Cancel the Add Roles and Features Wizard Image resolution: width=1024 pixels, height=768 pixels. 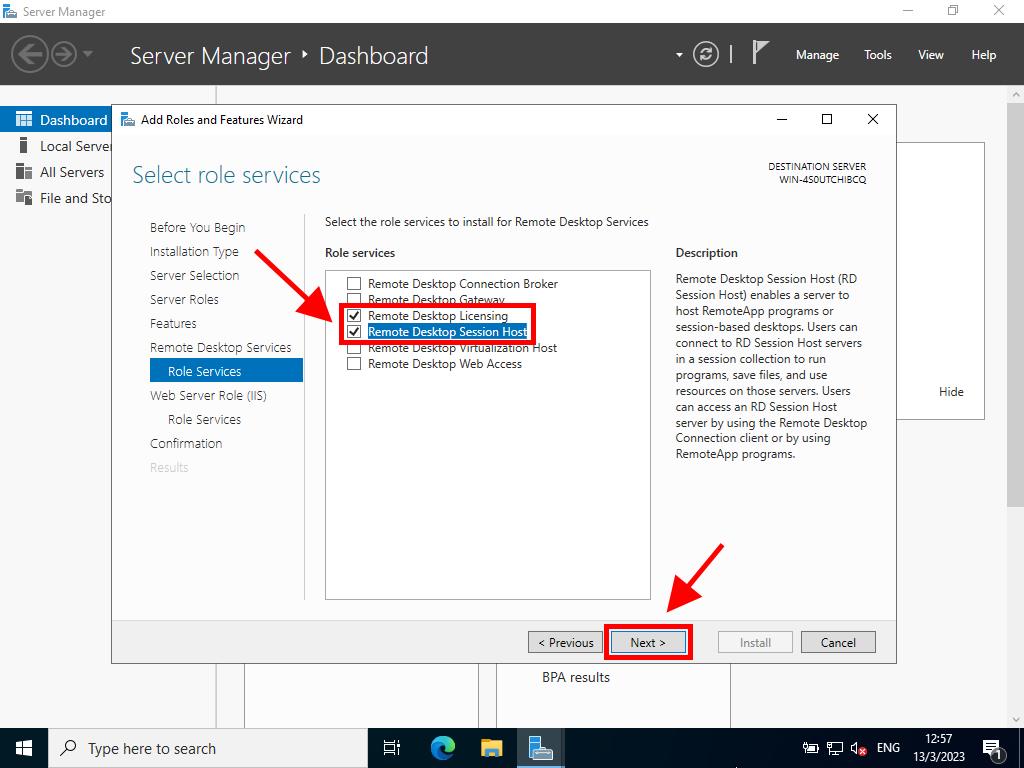tap(838, 643)
